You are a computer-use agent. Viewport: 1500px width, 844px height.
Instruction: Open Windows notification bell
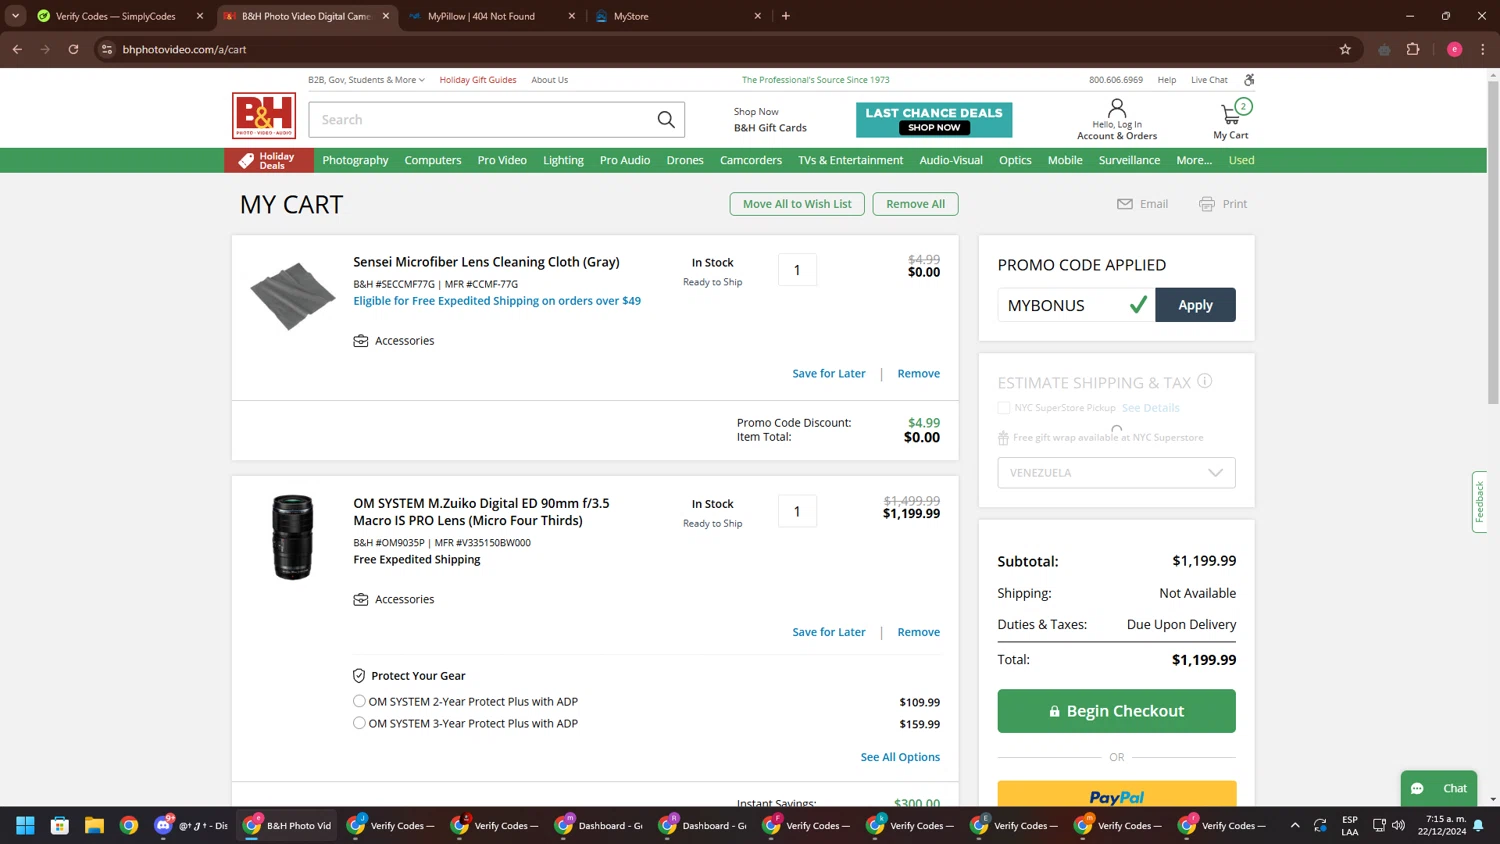pyautogui.click(x=1478, y=825)
